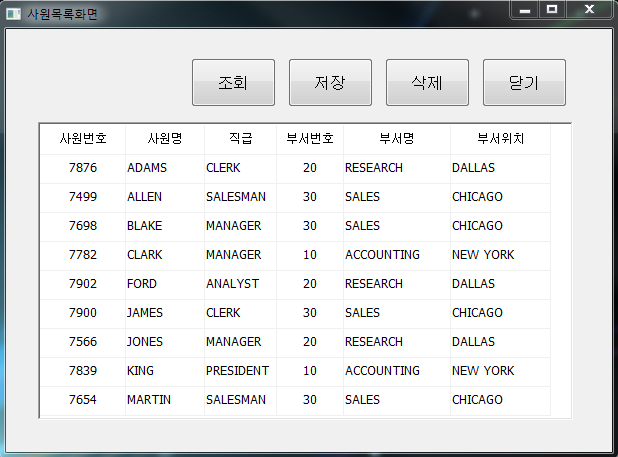Click the ANALYST job cell
Image resolution: width=618 pixels, height=457 pixels.
tap(240, 284)
